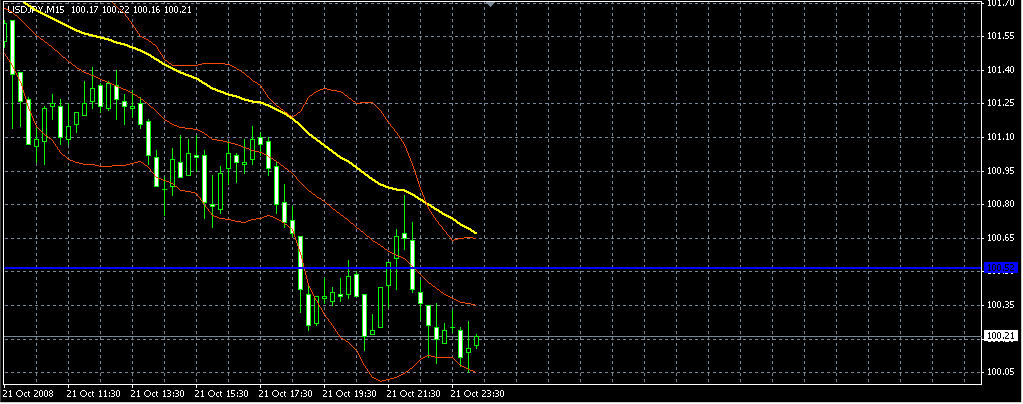
Task: Click the 100.95 price axis label
Action: point(1001,170)
